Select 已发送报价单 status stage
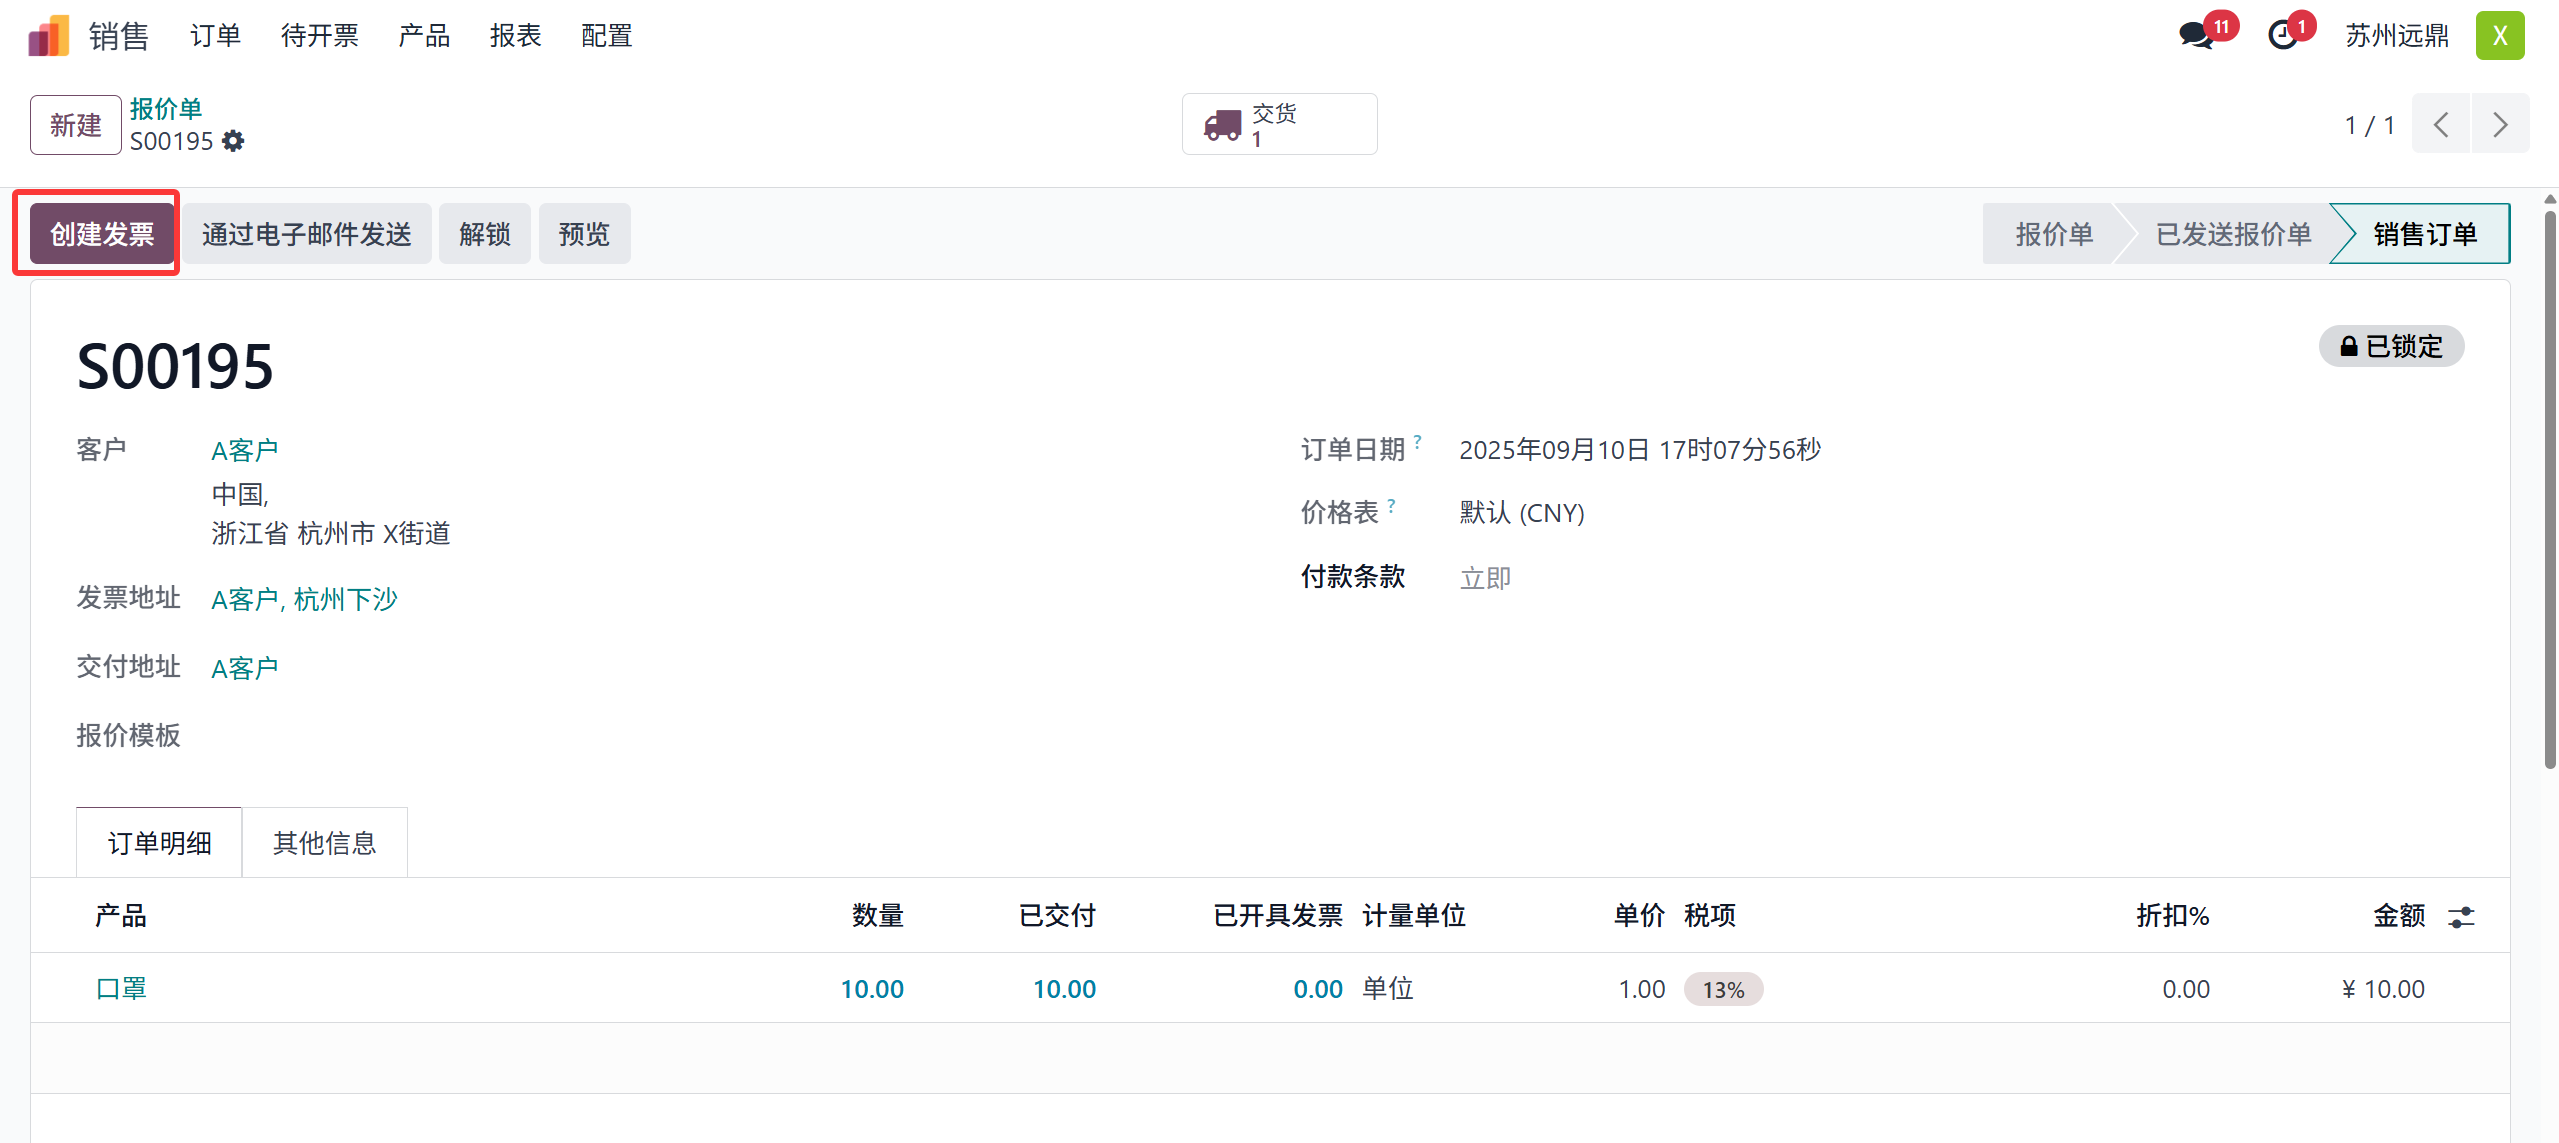2559x1143 pixels. point(2233,234)
